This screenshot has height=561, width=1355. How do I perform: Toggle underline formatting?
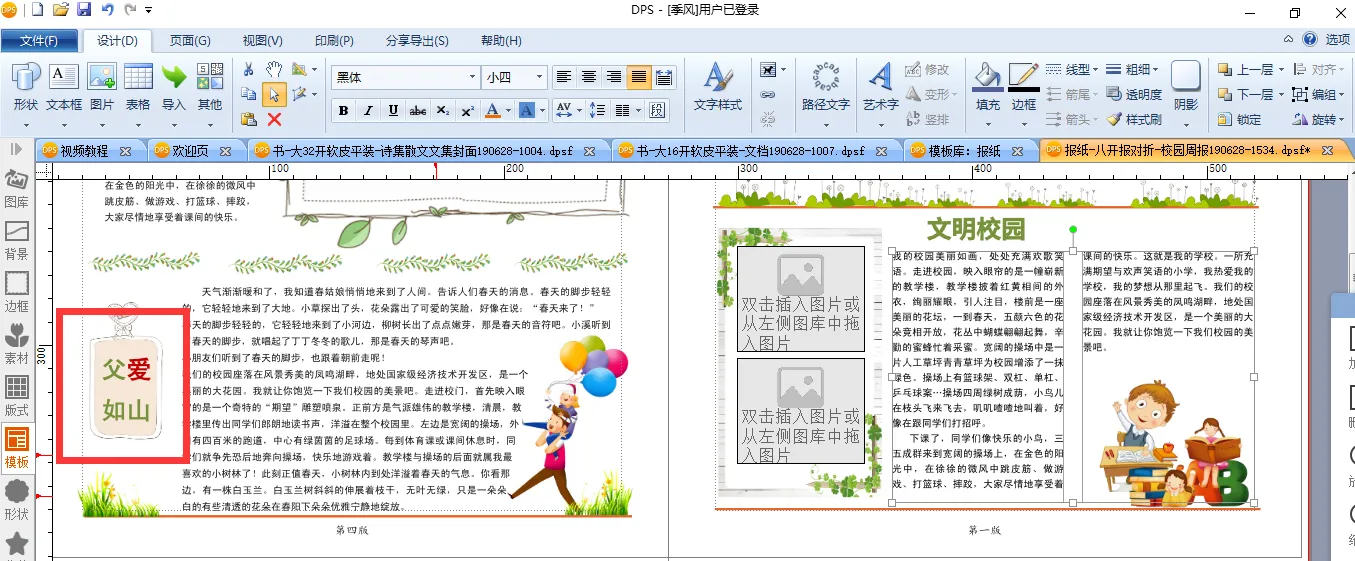tap(393, 110)
